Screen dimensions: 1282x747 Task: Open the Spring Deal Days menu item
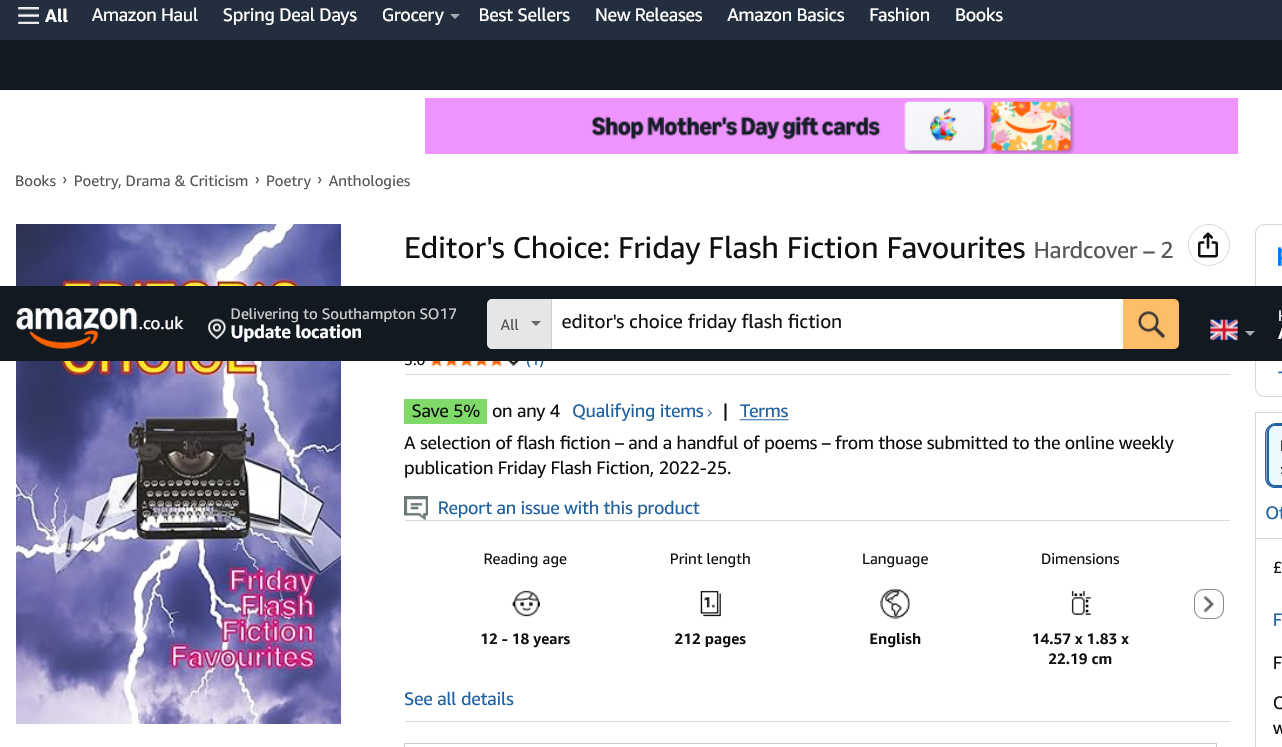[x=290, y=15]
